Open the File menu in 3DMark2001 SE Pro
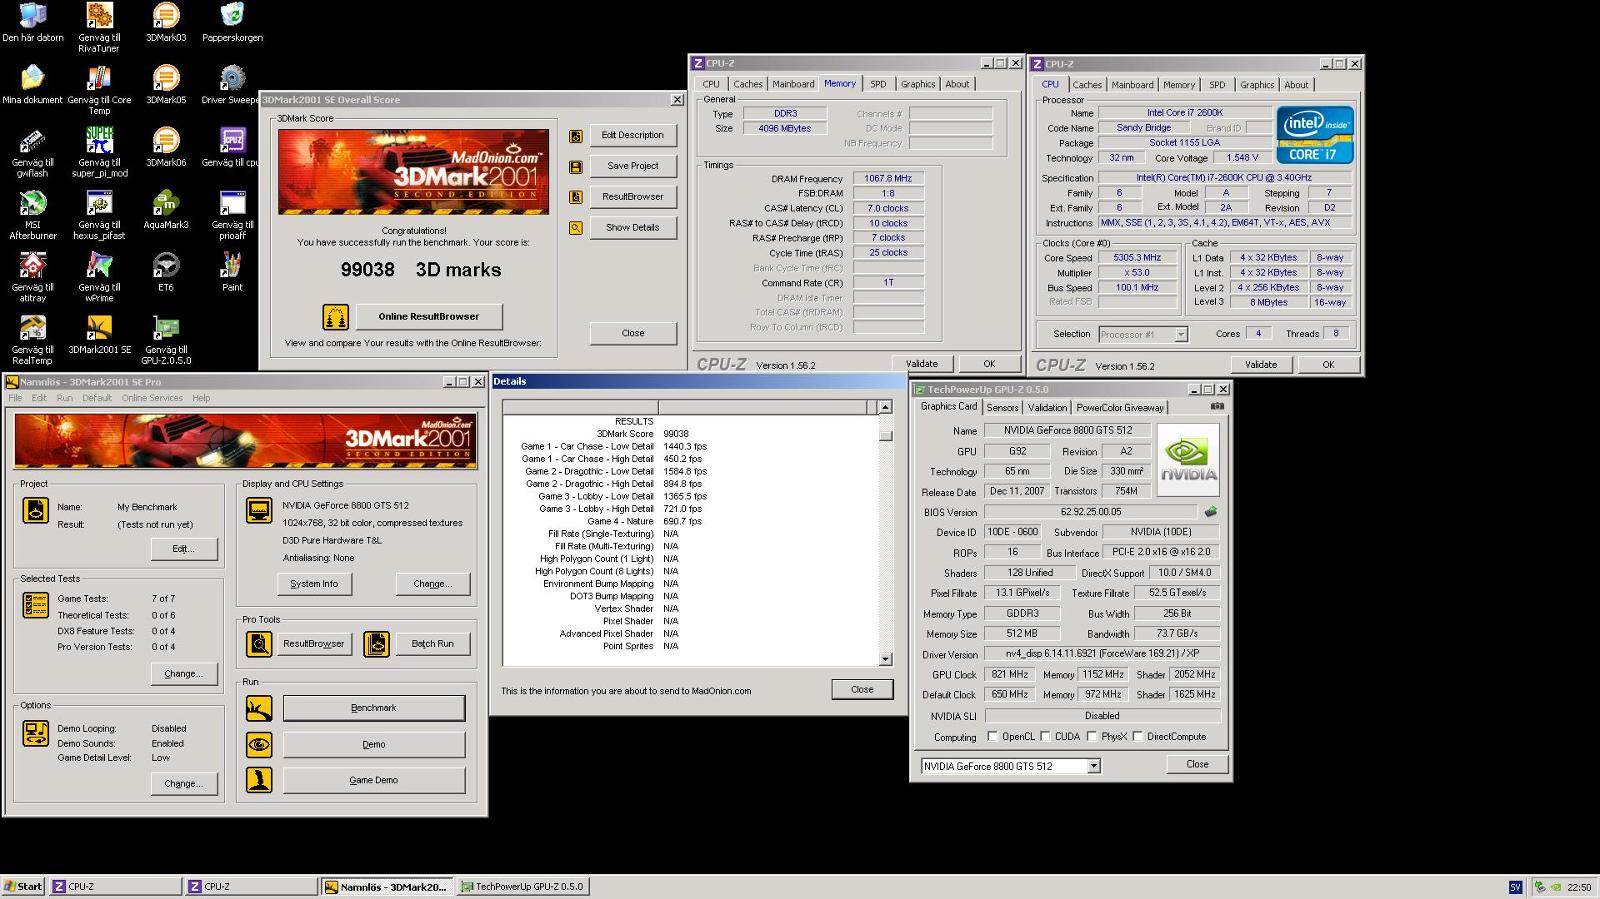Screen dimensions: 1600x899 pos(15,398)
